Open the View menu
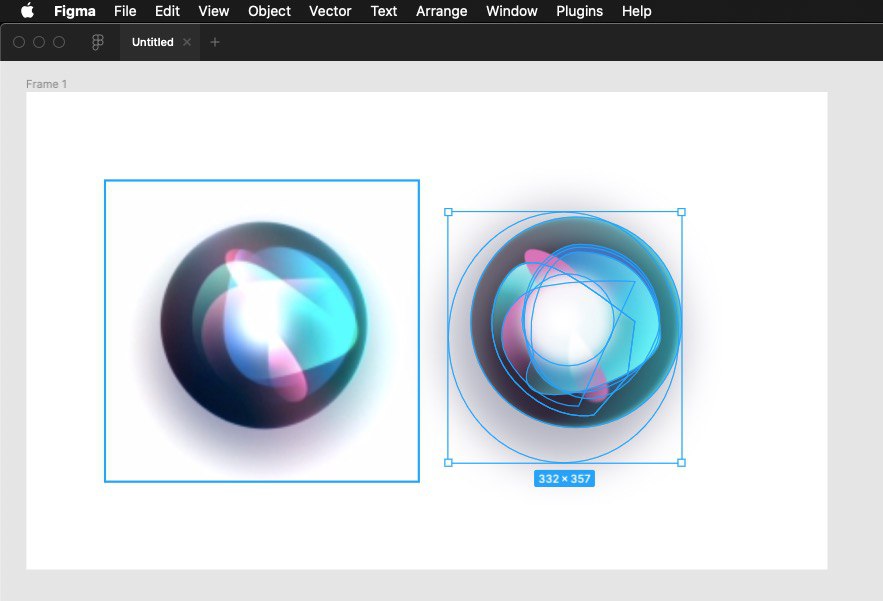Image resolution: width=883 pixels, height=601 pixels. pos(213,11)
